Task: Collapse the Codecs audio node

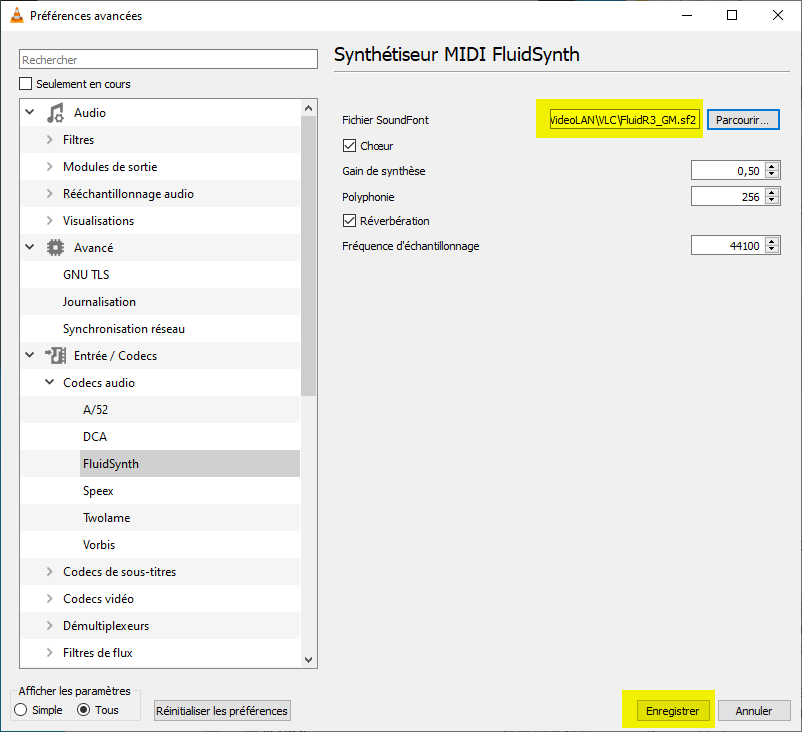Action: (50, 382)
